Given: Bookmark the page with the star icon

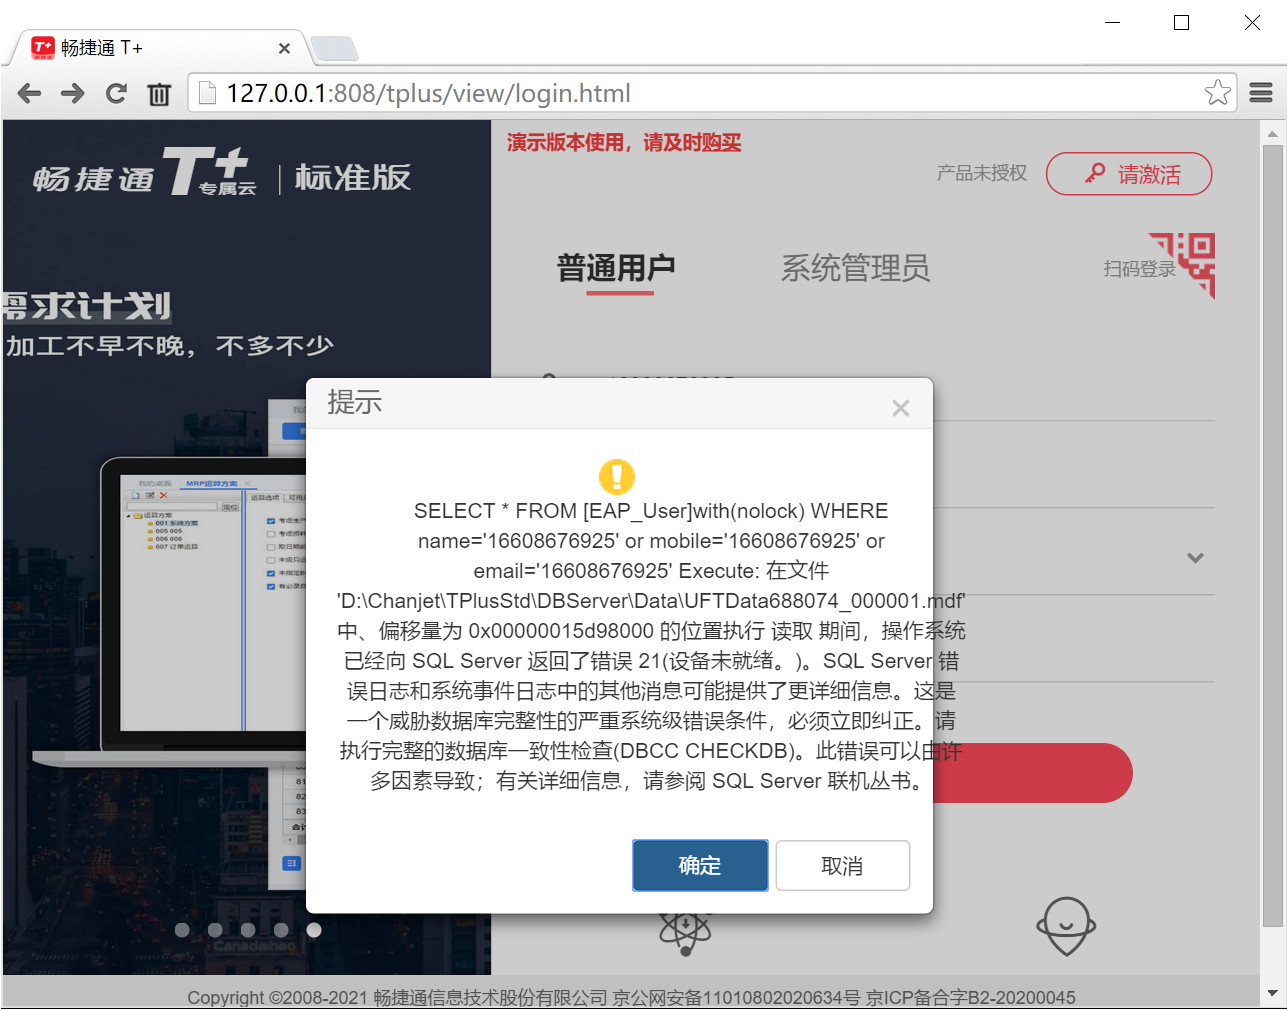Looking at the screenshot, I should click(x=1217, y=93).
